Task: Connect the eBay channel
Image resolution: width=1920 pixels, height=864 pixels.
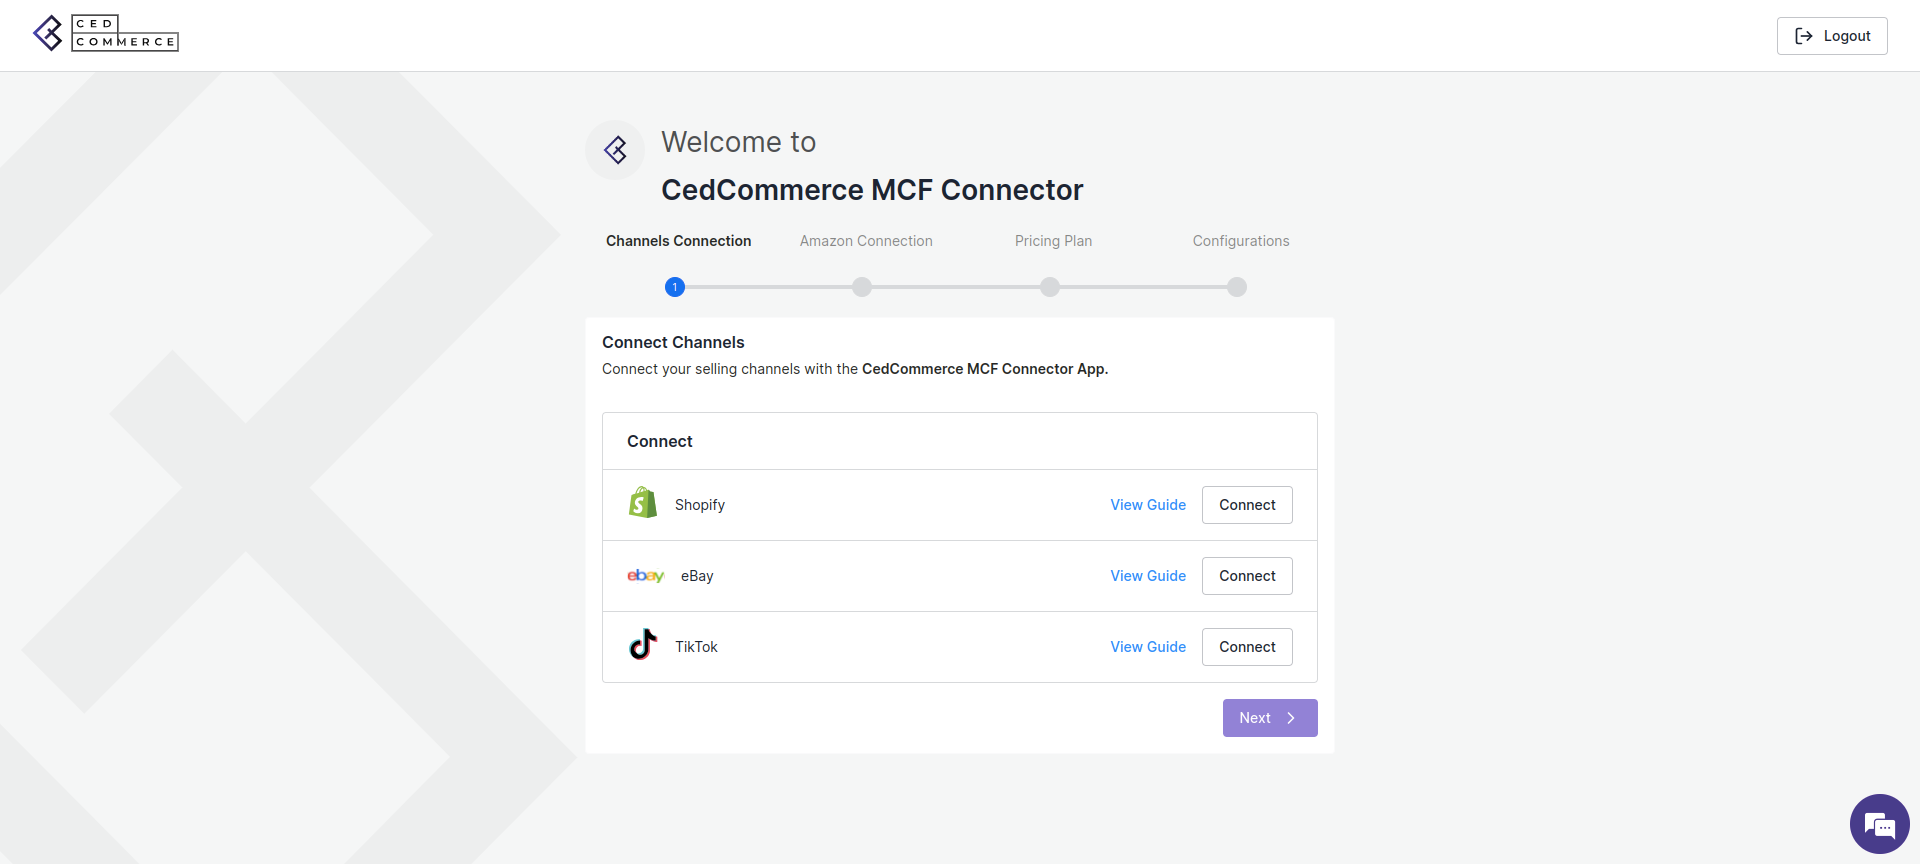Action: click(1247, 576)
